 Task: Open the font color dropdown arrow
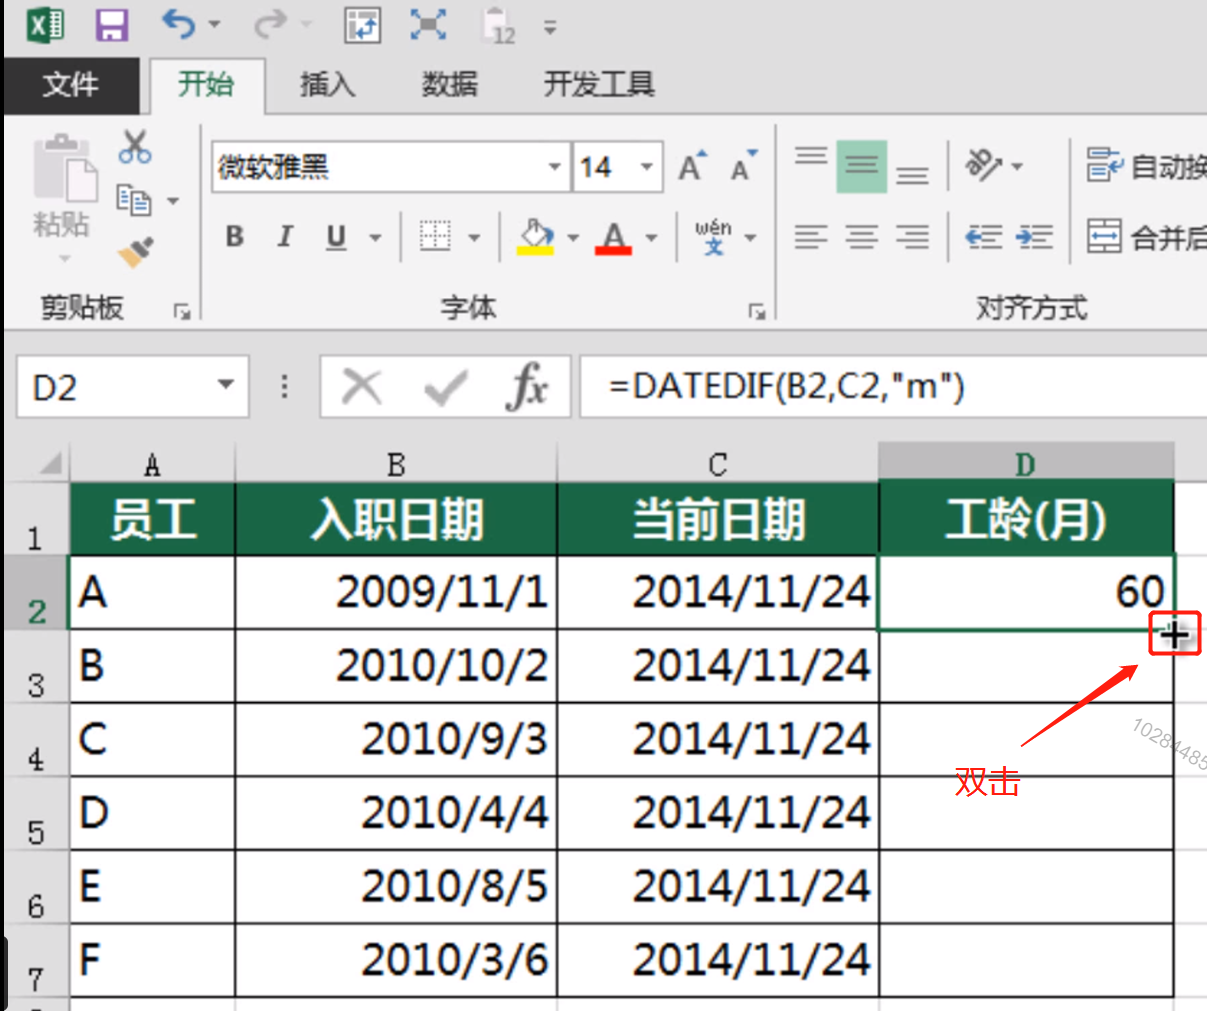click(x=651, y=238)
